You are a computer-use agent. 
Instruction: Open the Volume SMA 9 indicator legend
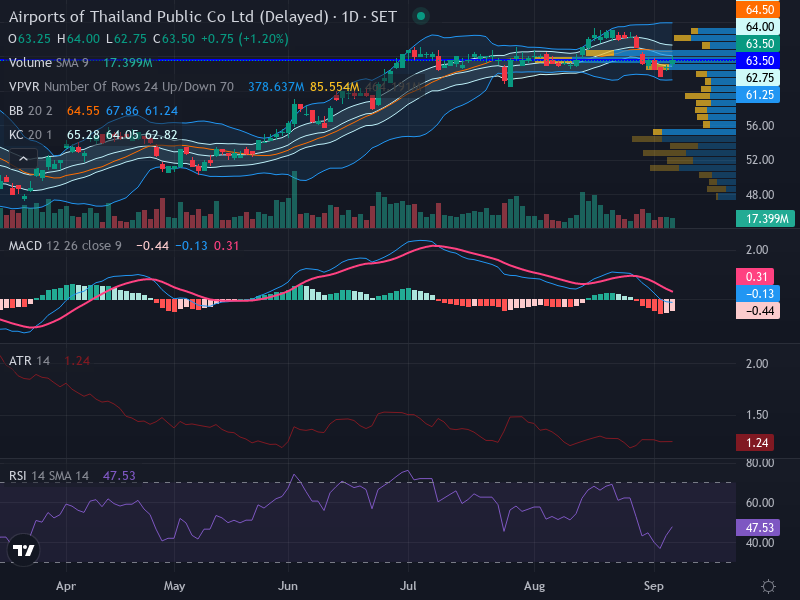point(48,63)
